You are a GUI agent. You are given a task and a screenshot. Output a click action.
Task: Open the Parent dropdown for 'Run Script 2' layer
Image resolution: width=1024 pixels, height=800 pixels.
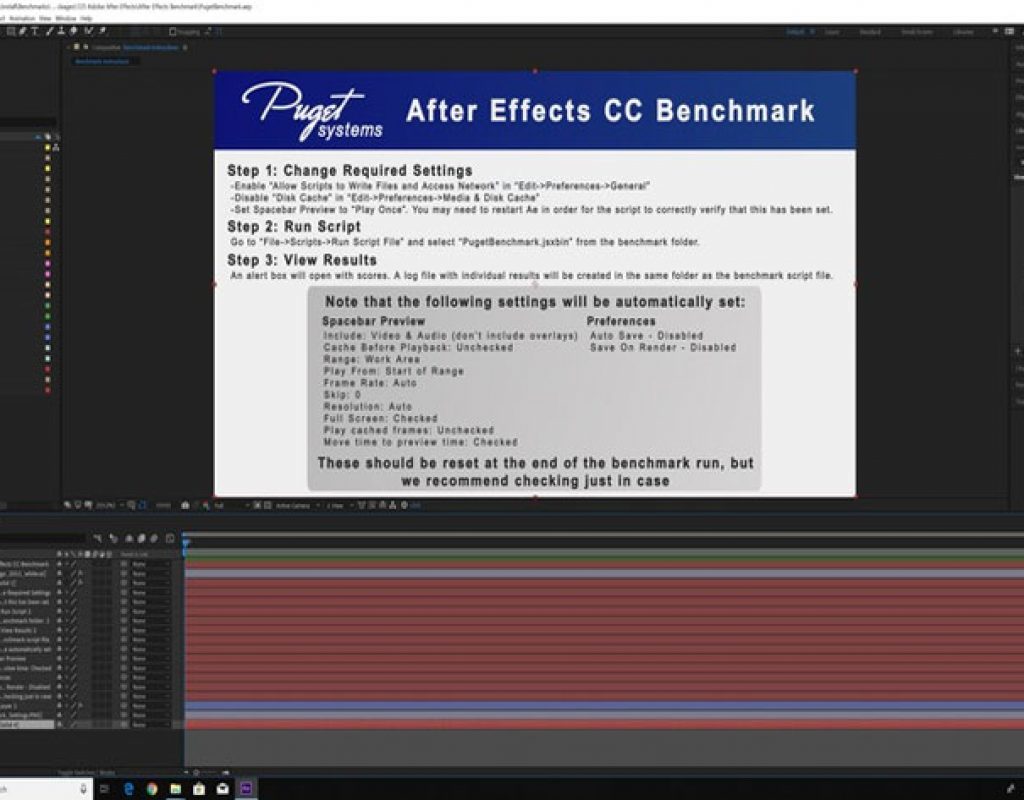[150, 611]
